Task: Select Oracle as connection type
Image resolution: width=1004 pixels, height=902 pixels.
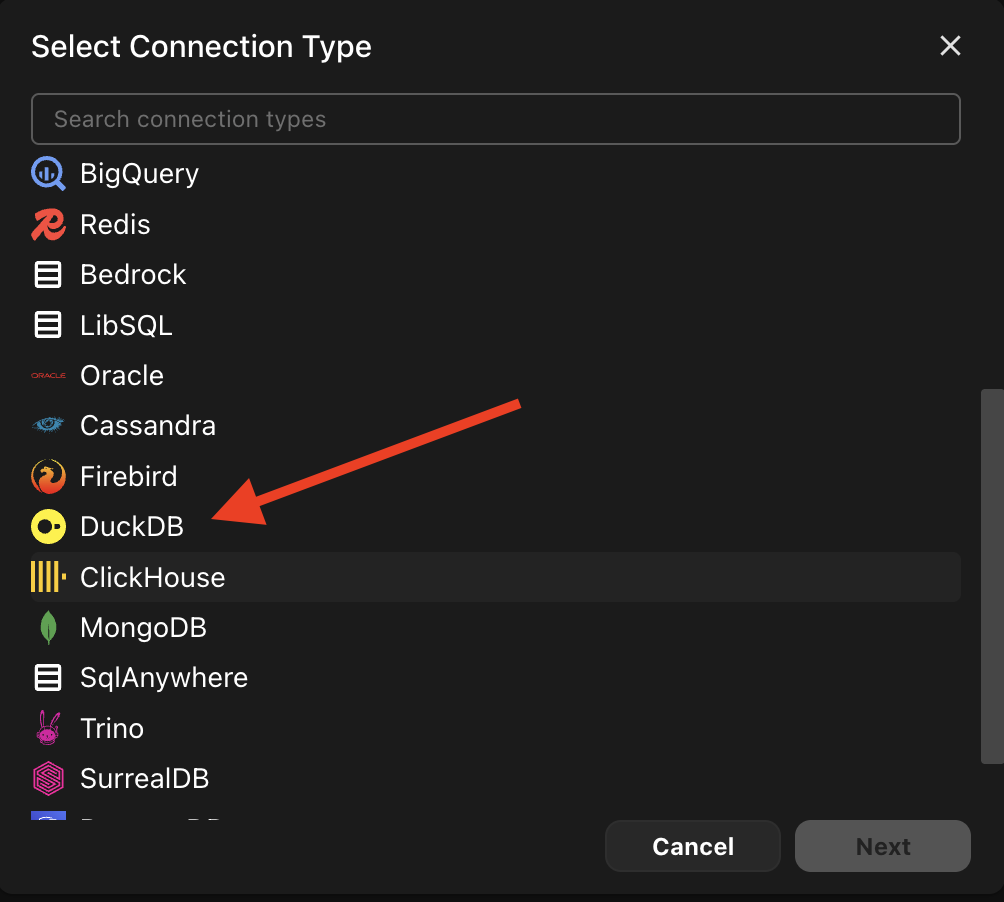Action: (496, 375)
